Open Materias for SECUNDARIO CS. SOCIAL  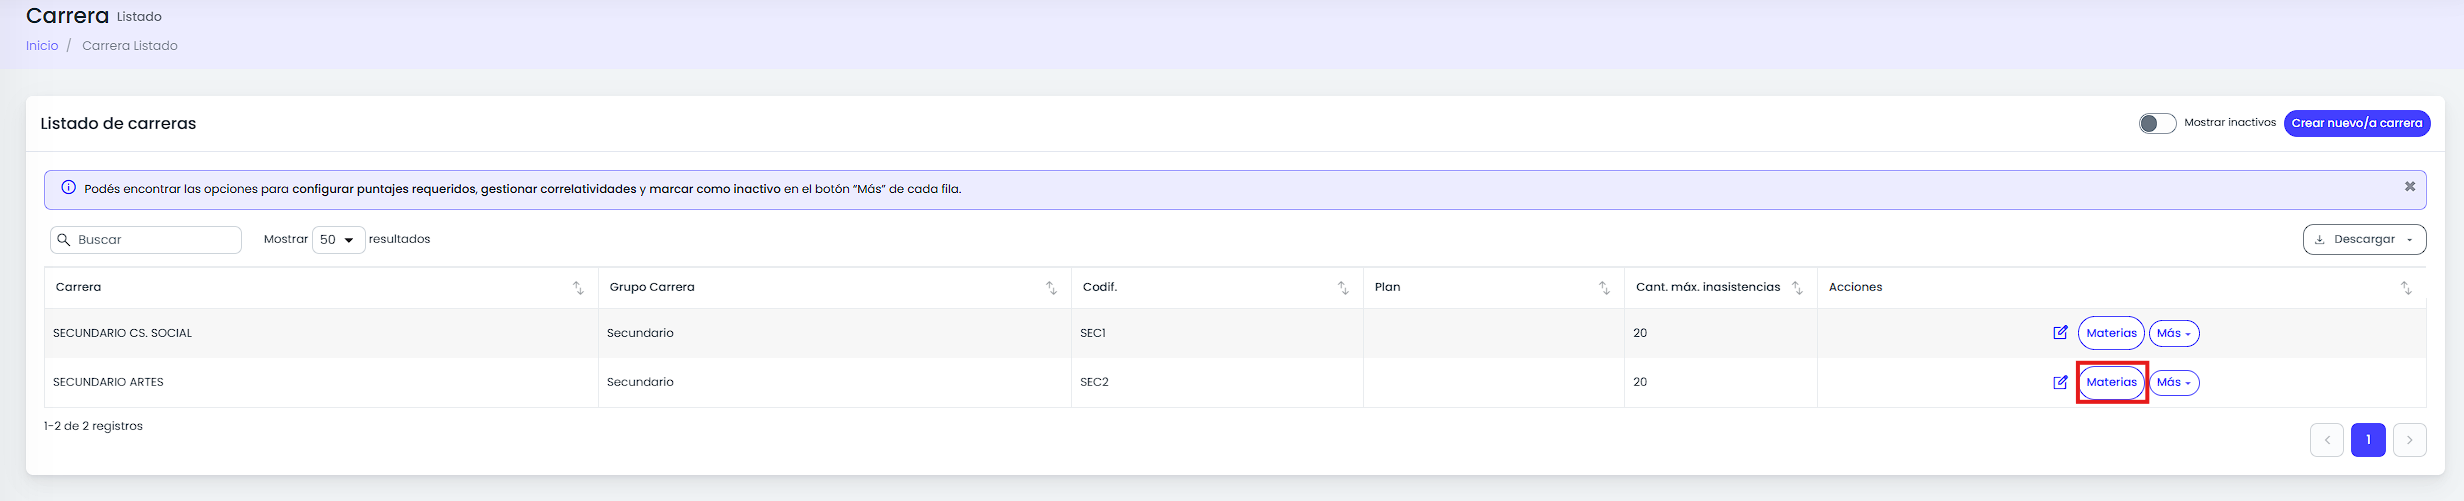[x=2111, y=333]
